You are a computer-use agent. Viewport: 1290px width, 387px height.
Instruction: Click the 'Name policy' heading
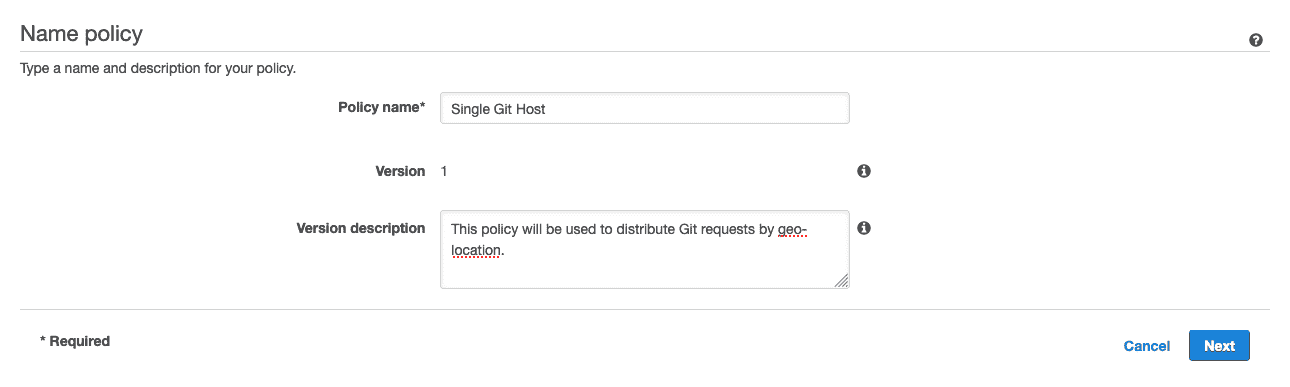tap(82, 34)
